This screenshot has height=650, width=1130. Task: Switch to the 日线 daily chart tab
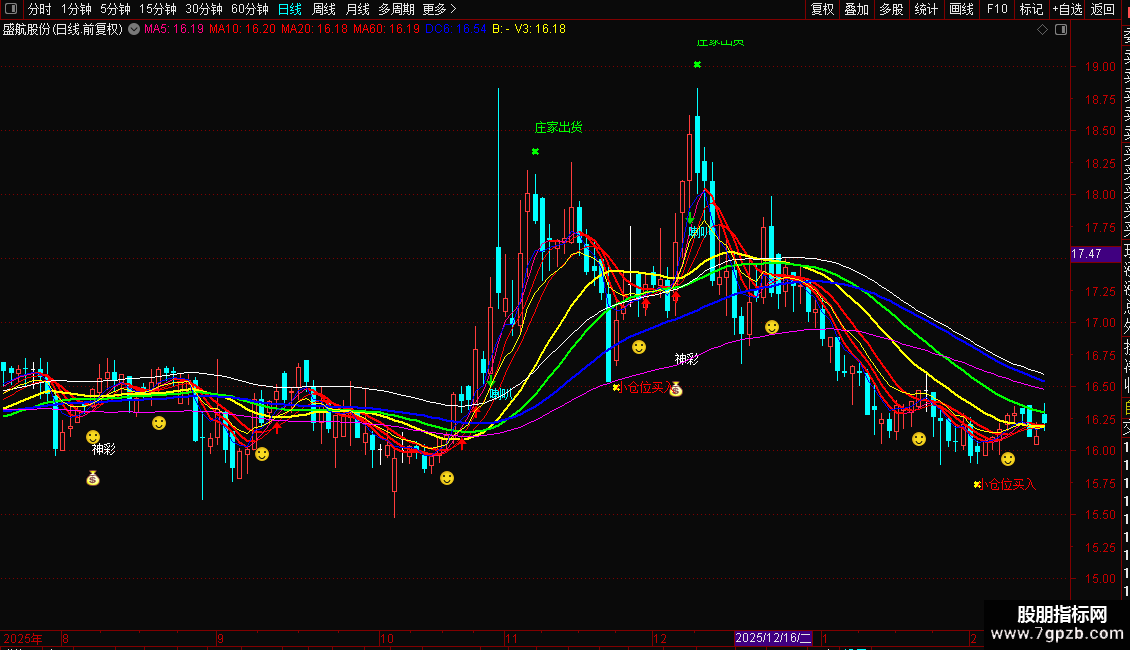point(290,9)
